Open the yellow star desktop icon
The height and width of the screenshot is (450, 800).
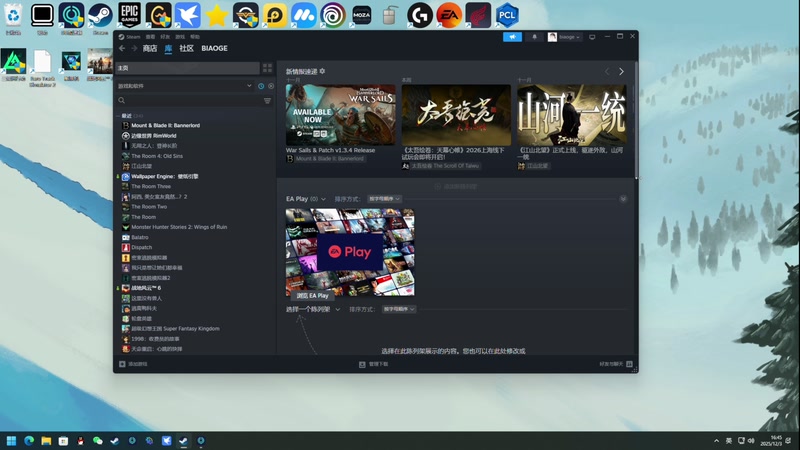point(216,15)
